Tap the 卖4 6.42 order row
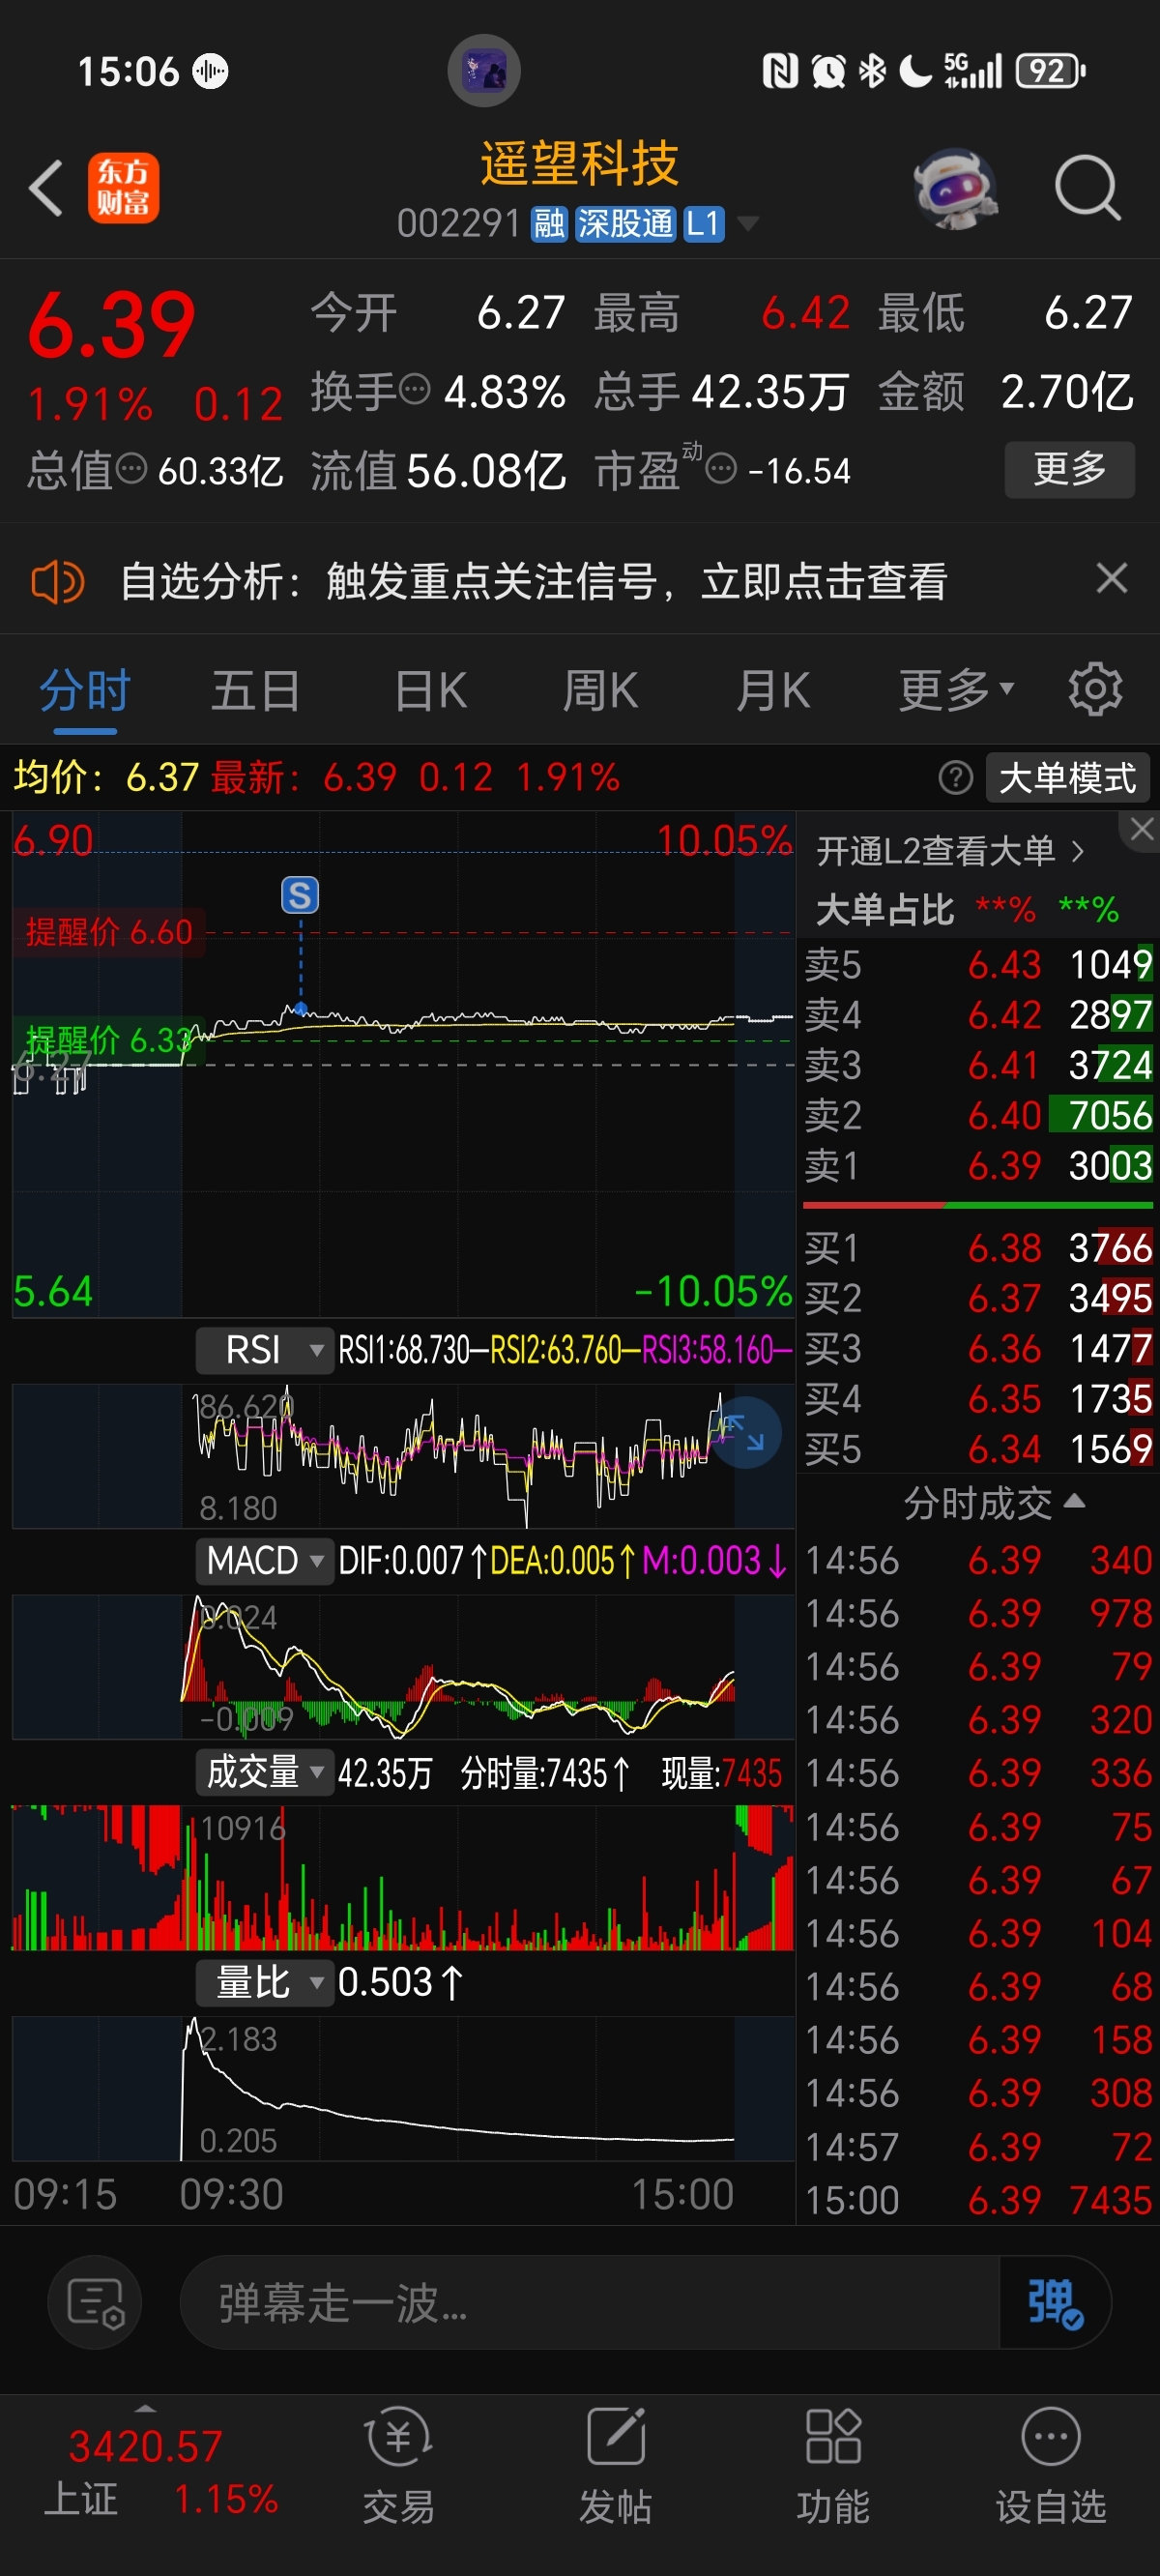Screen dimensions: 1160x2576 click(x=978, y=1015)
